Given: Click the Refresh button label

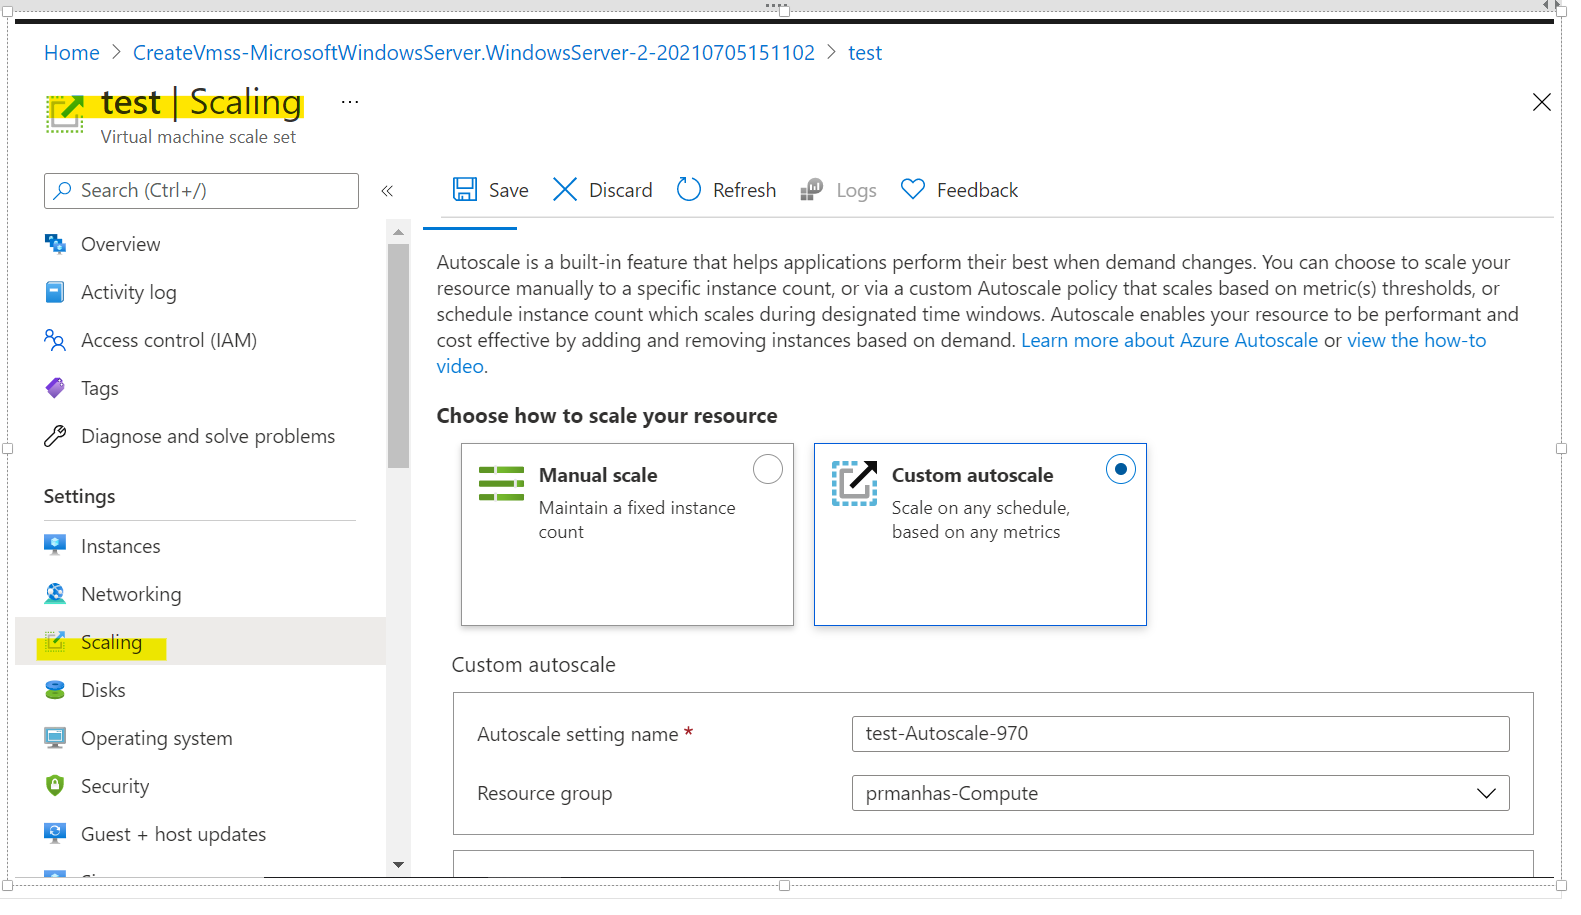Looking at the screenshot, I should click(744, 190).
